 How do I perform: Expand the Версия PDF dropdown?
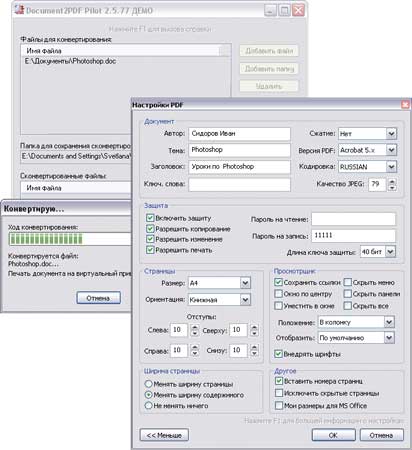391,150
